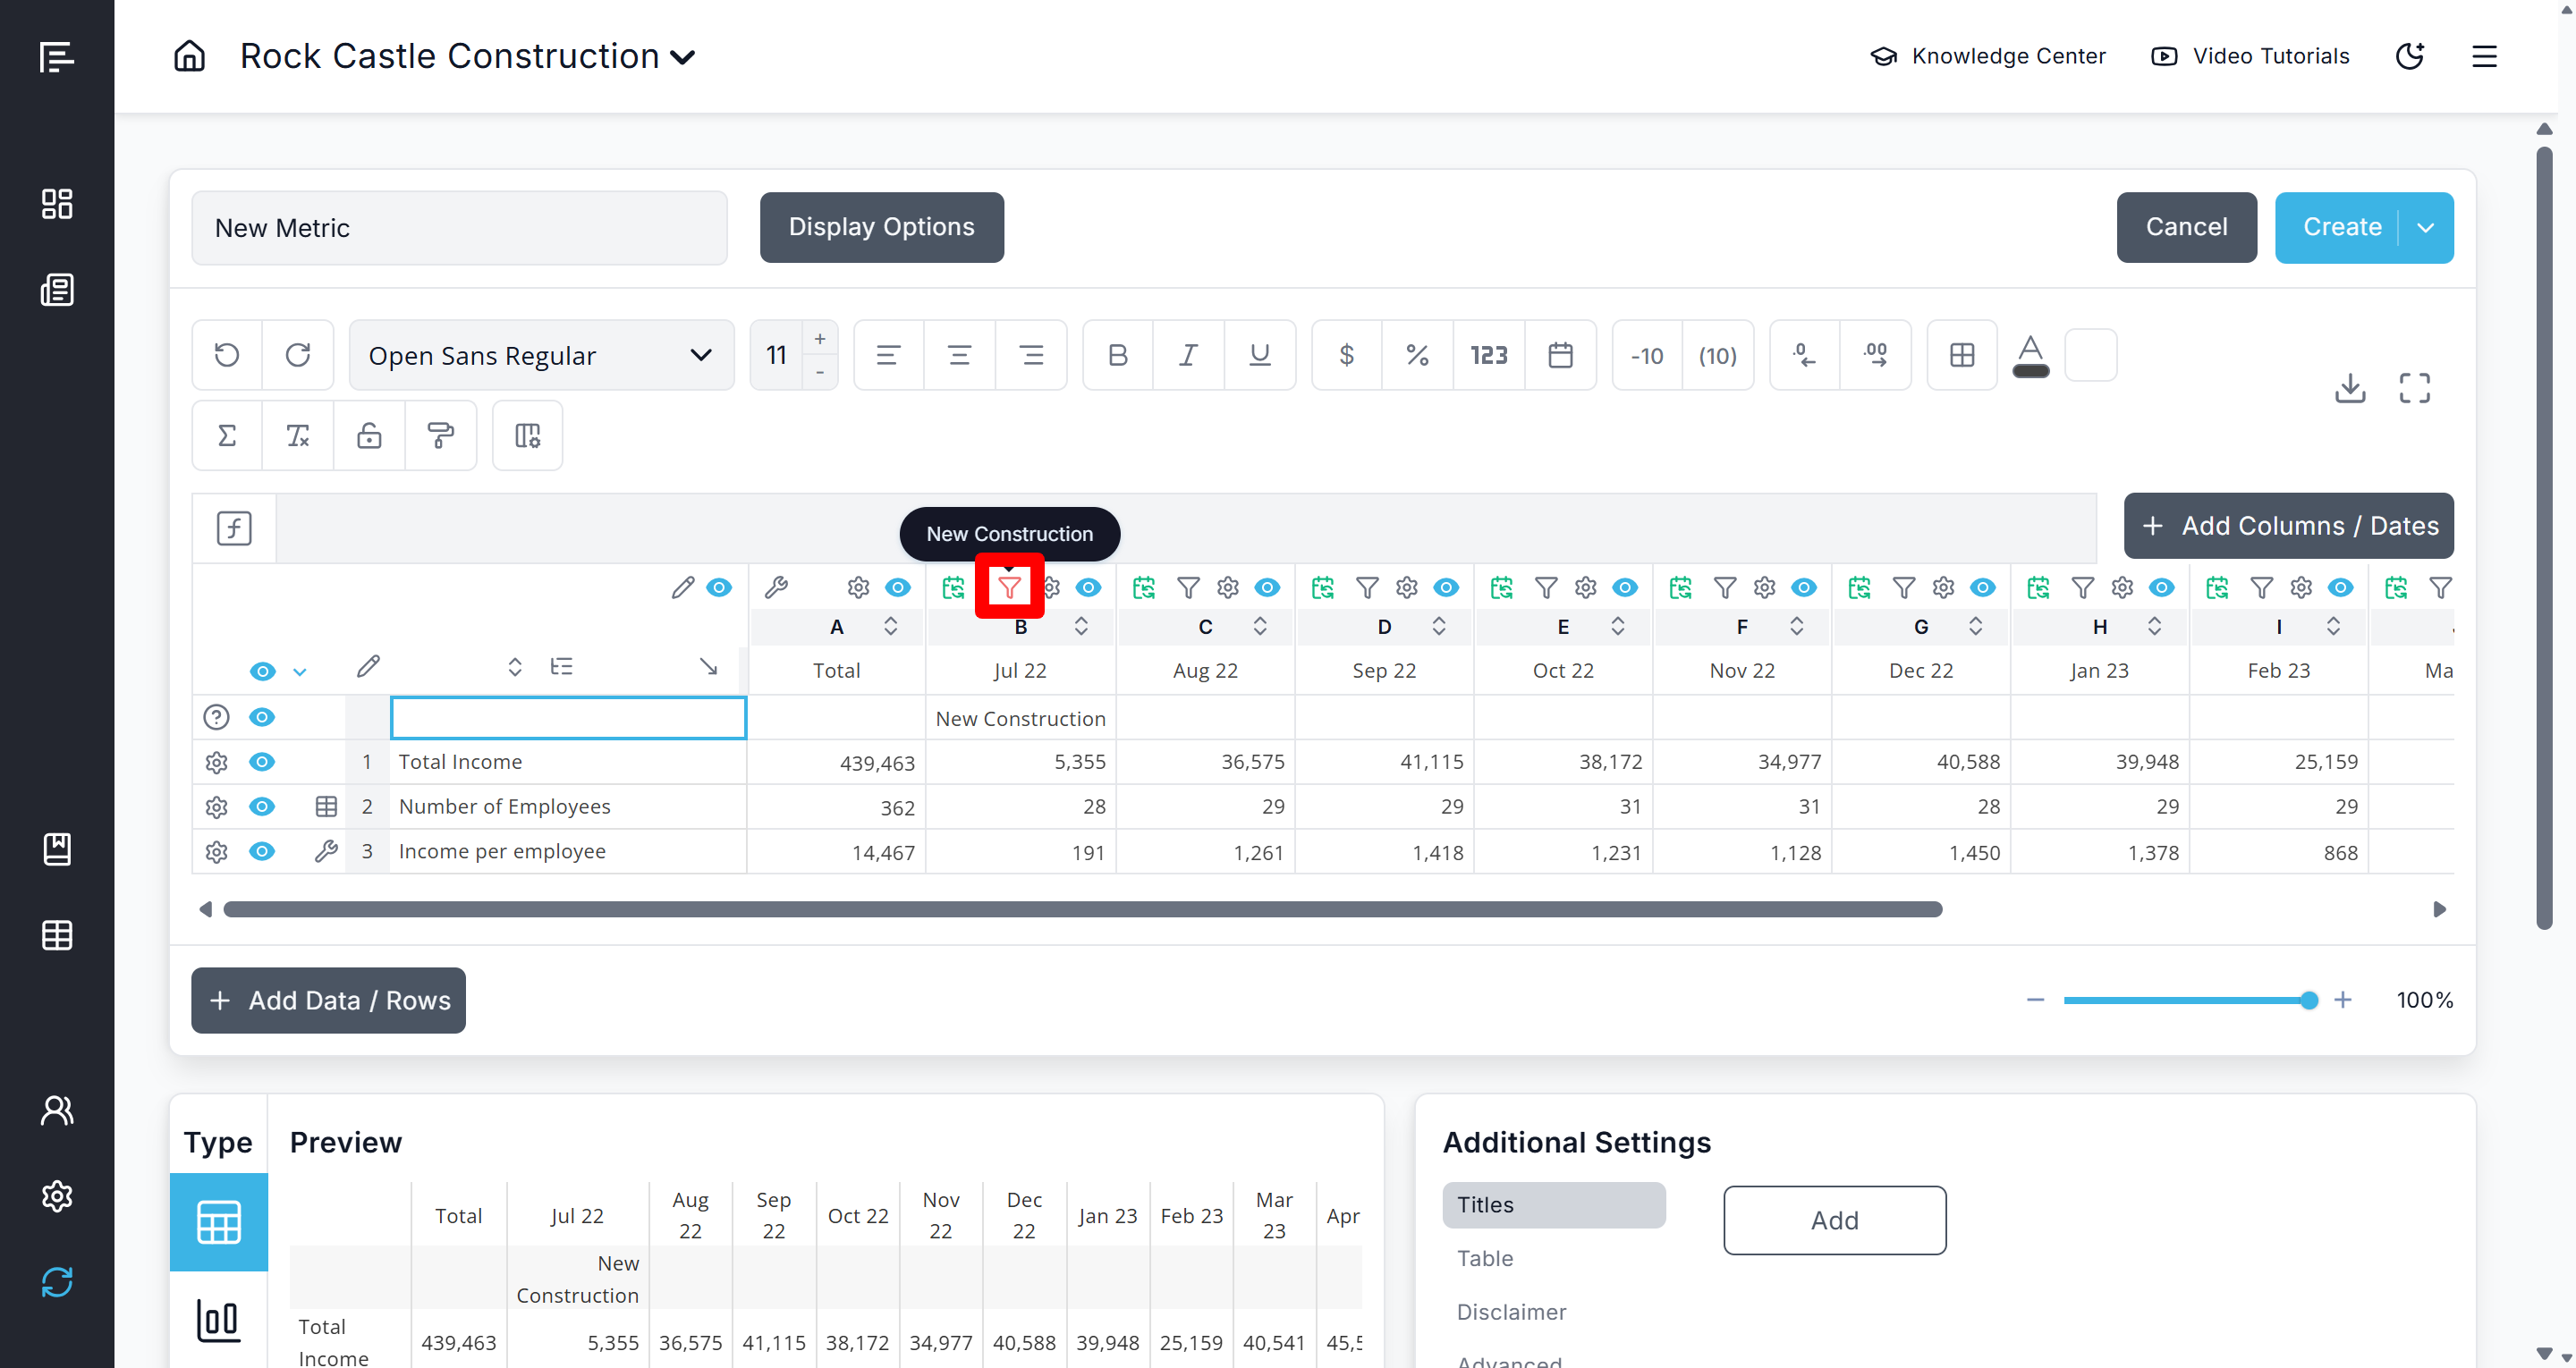This screenshot has width=2576, height=1368.
Task: Open the Create button dropdown arrow
Action: (2425, 228)
